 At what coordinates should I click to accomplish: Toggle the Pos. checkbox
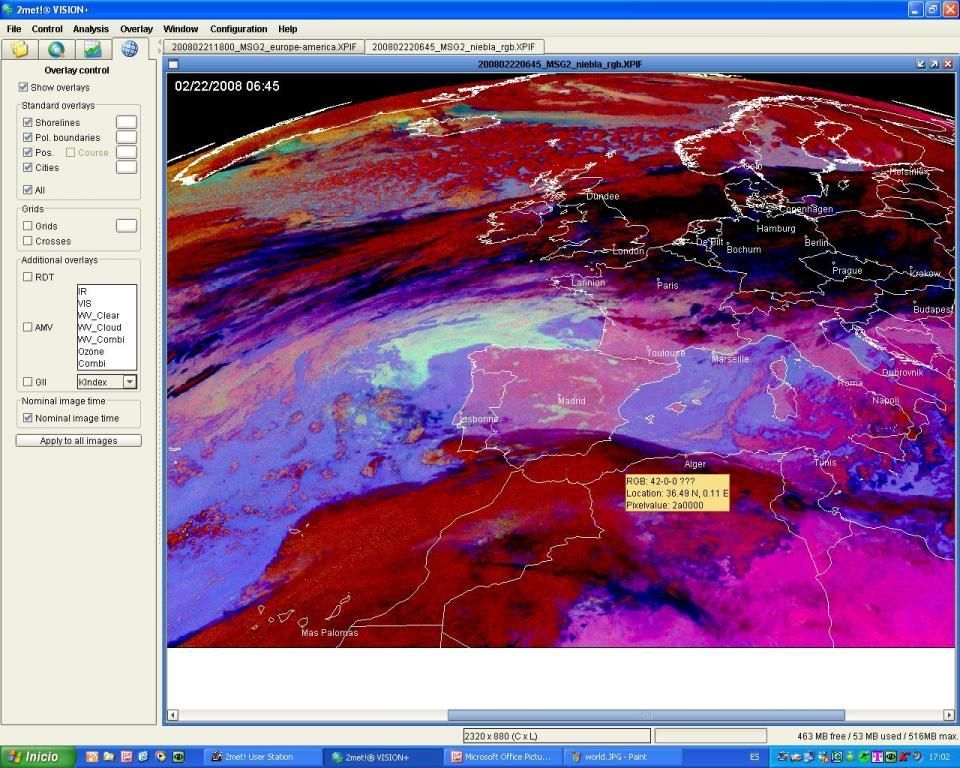[x=28, y=152]
